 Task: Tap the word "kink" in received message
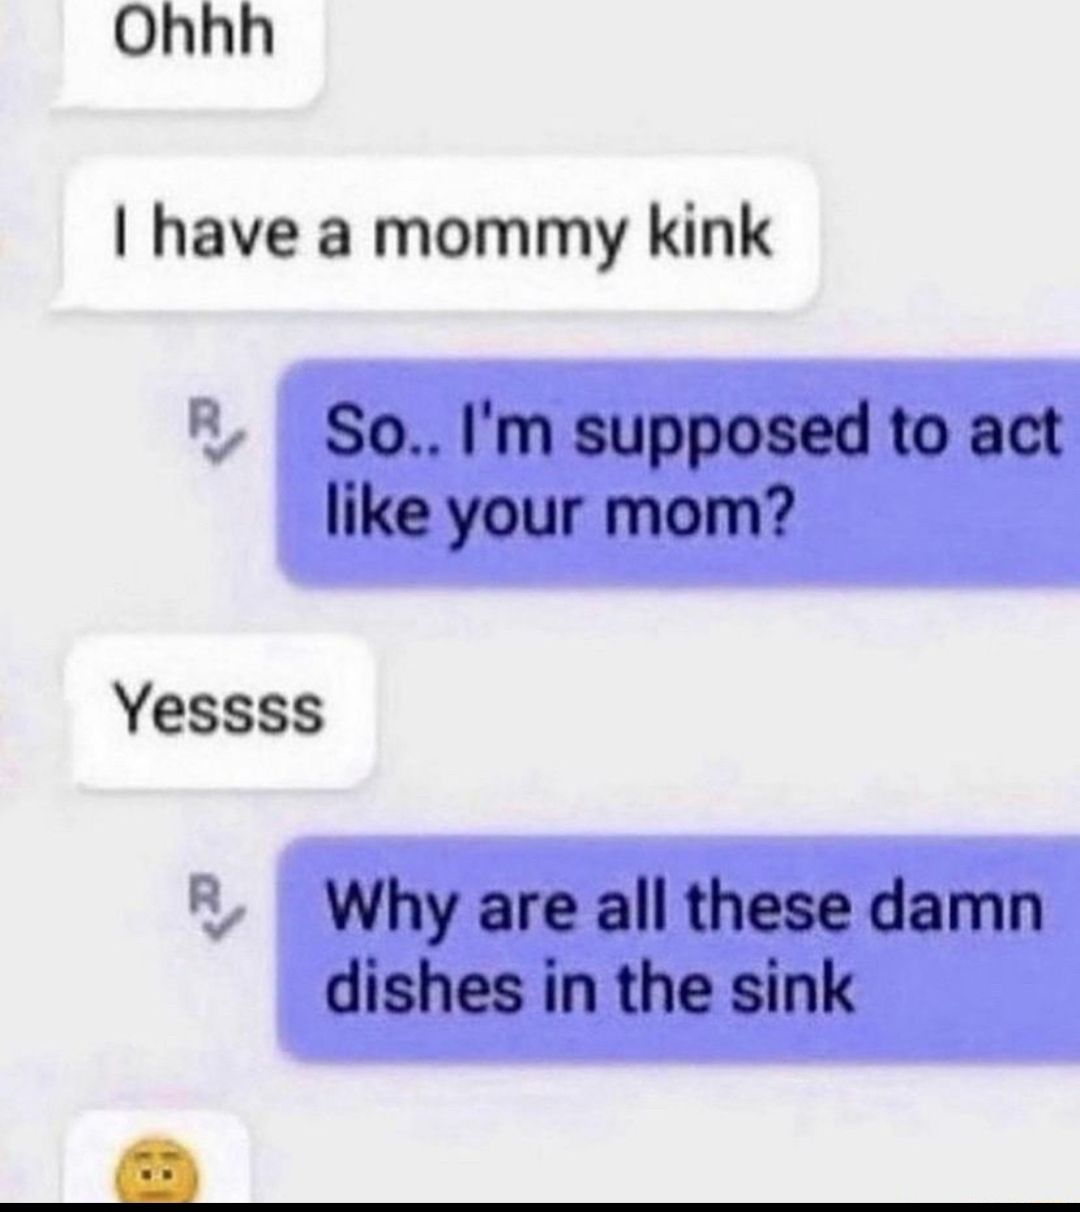click(709, 233)
